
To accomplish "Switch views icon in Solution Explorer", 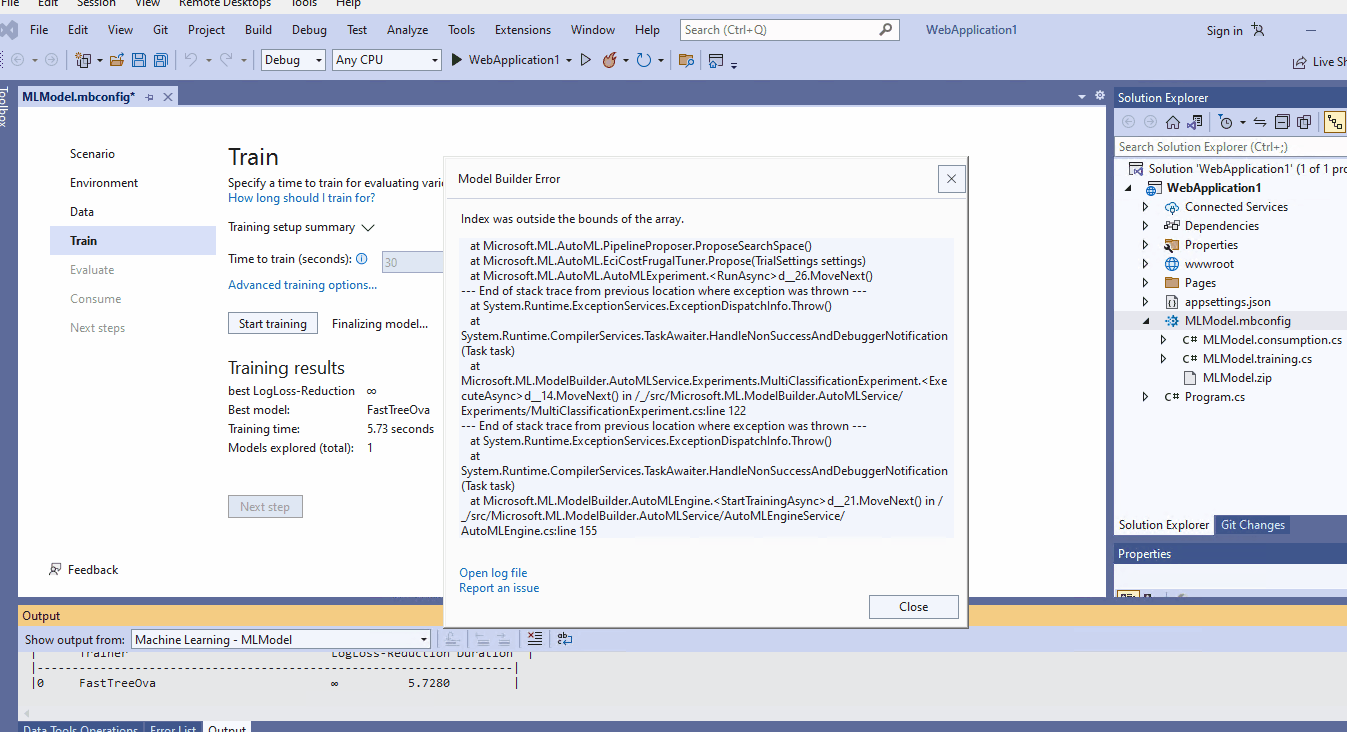I will (x=1193, y=122).
